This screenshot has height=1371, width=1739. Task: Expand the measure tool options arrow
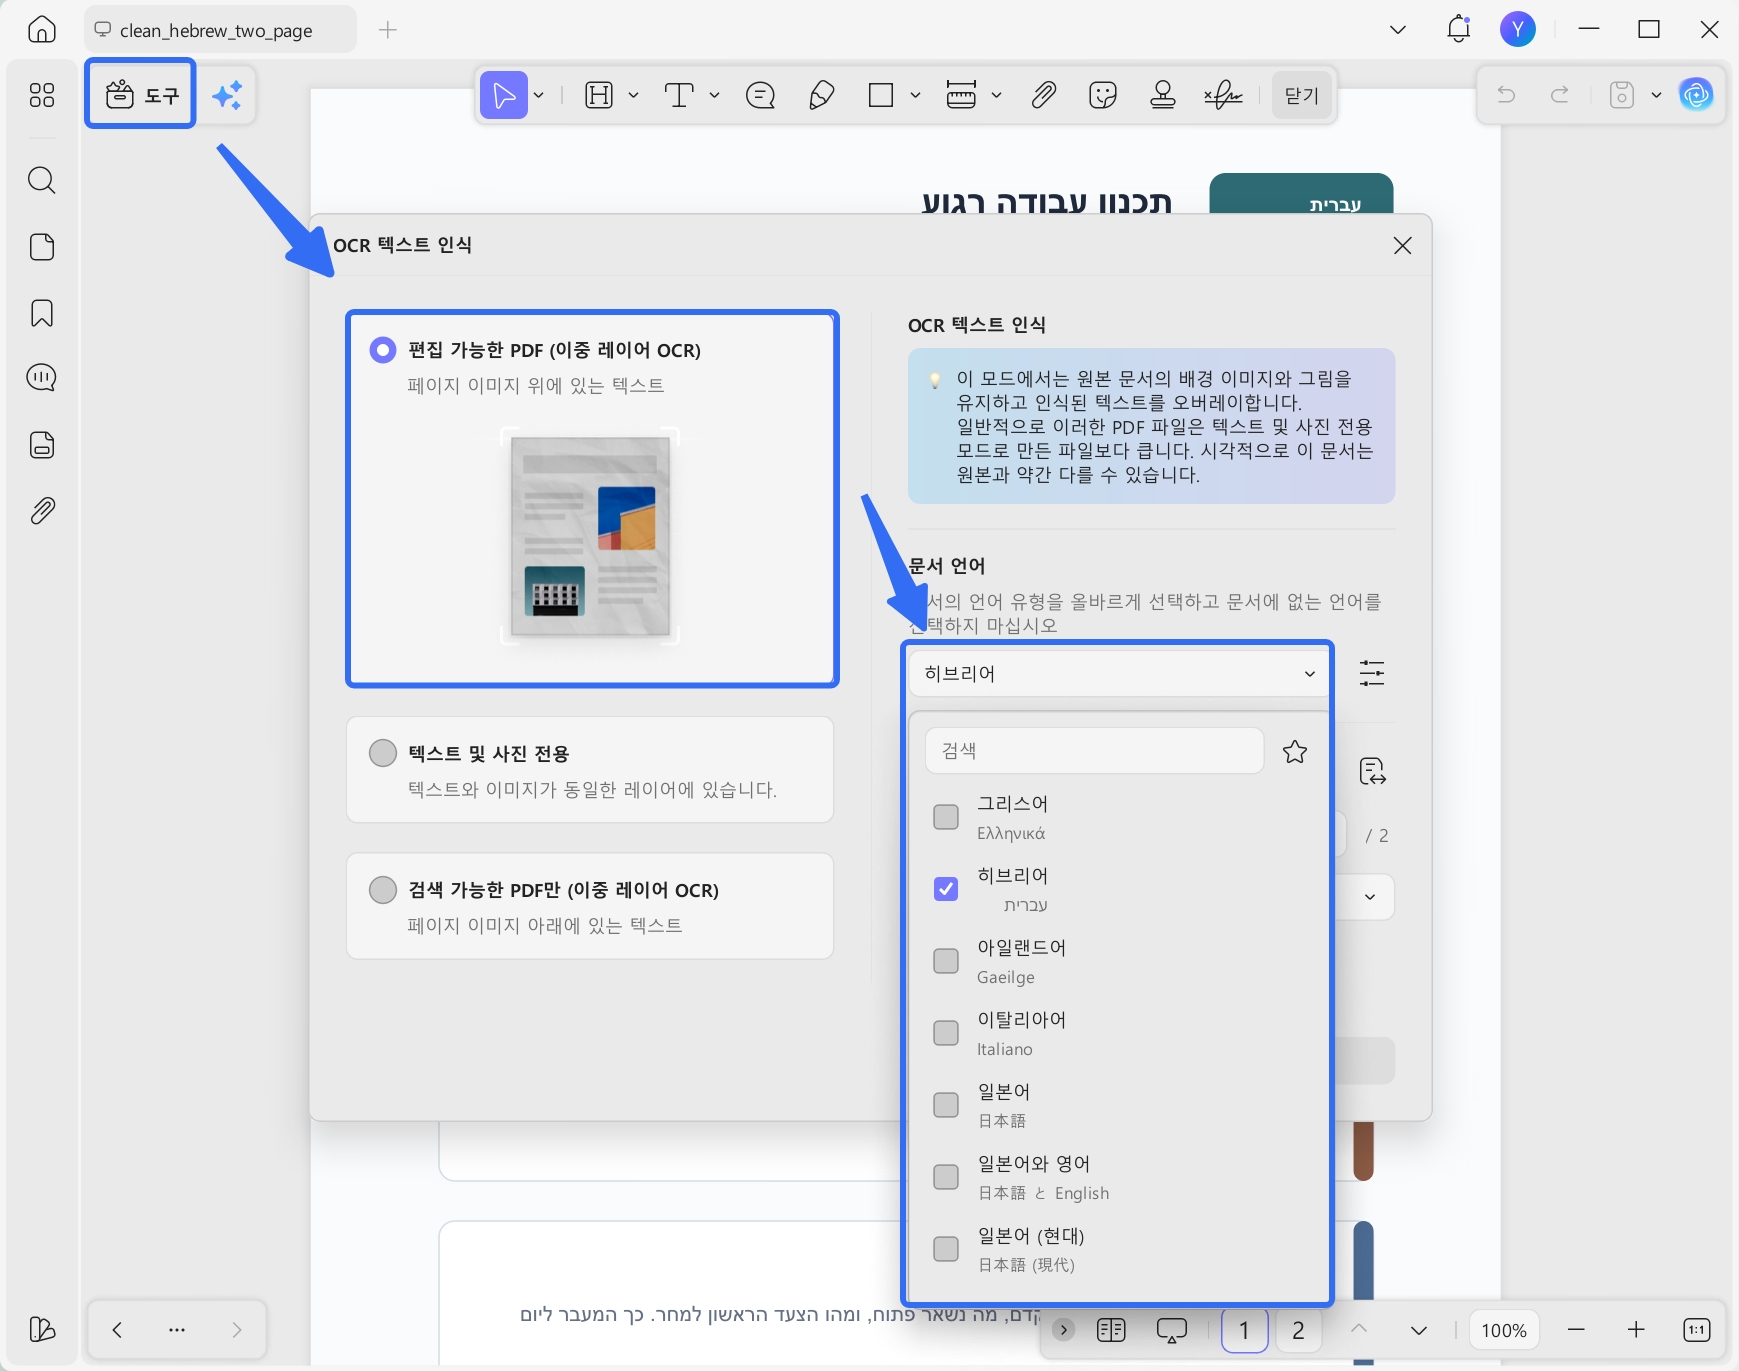996,95
